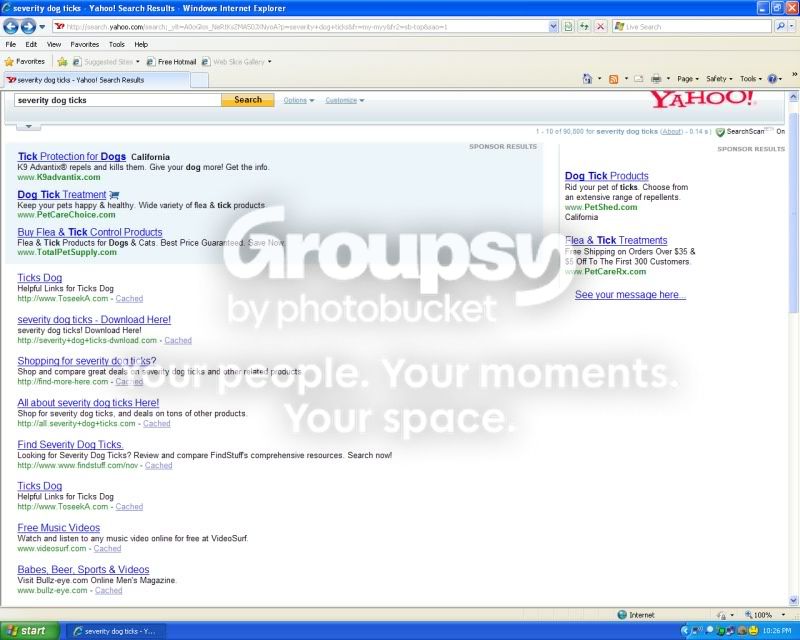Go back with the Back arrow button

point(11,26)
